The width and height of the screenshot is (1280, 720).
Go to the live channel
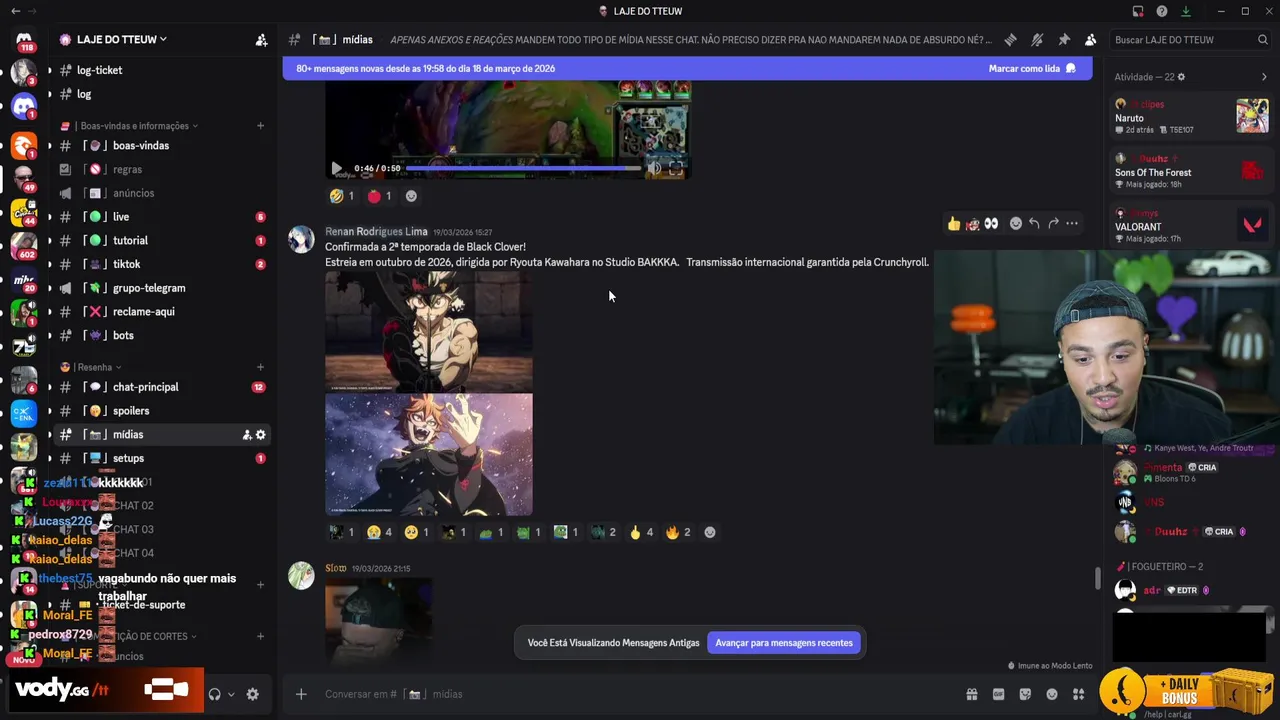click(160, 217)
